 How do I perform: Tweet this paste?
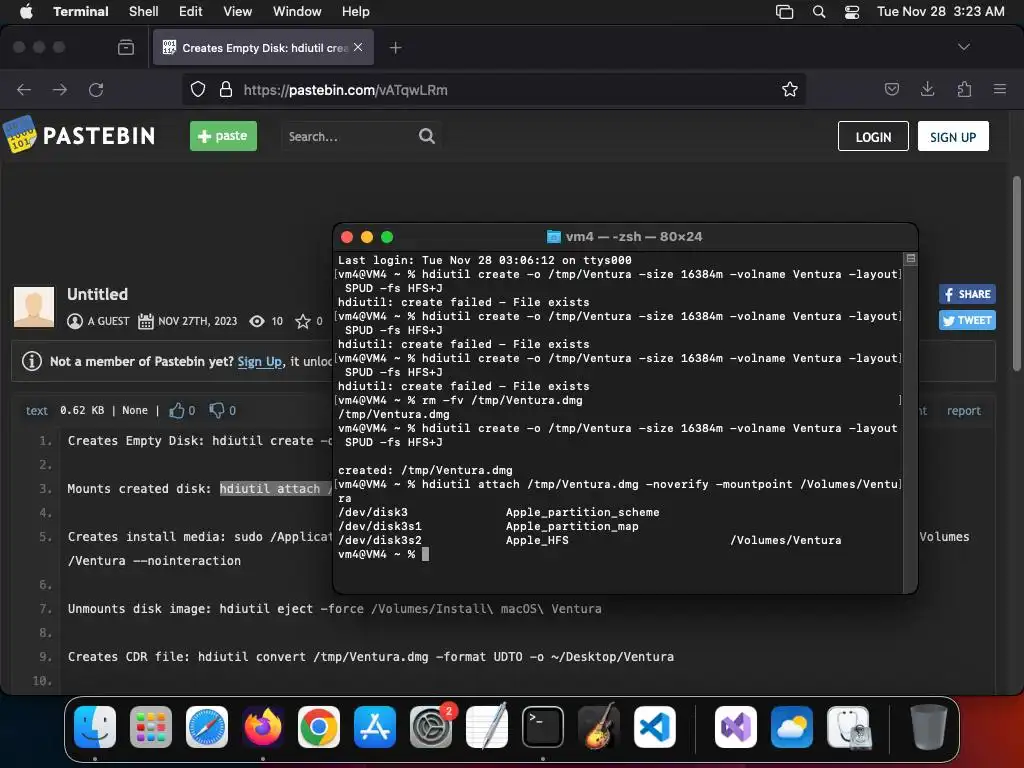pyautogui.click(x=967, y=320)
